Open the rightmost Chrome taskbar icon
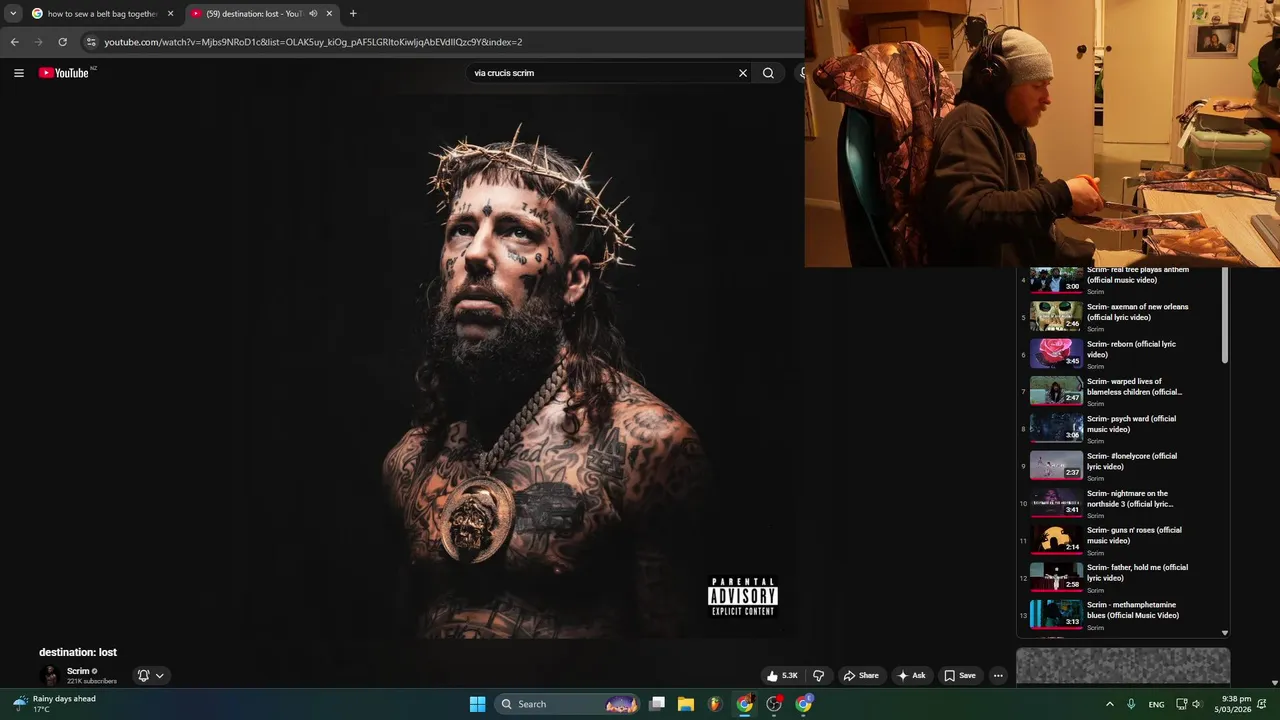Viewport: 1280px width, 720px height. 804,704
